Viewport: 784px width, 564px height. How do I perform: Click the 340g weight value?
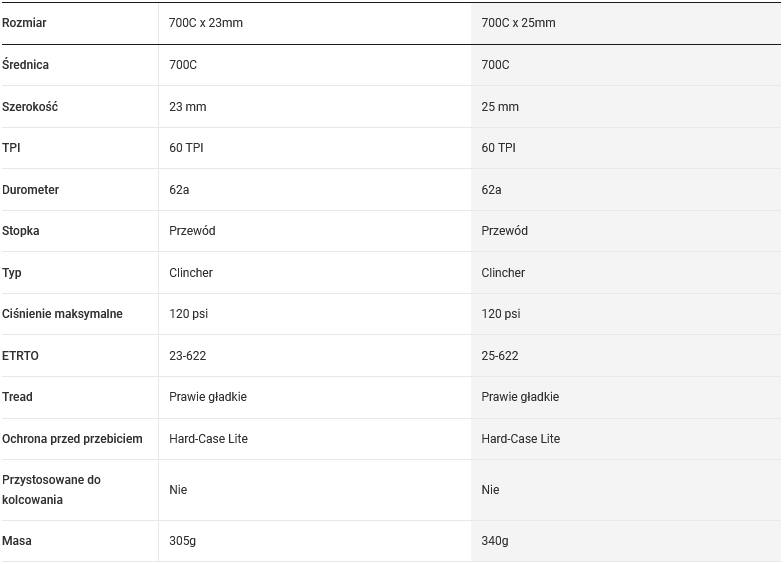point(495,541)
